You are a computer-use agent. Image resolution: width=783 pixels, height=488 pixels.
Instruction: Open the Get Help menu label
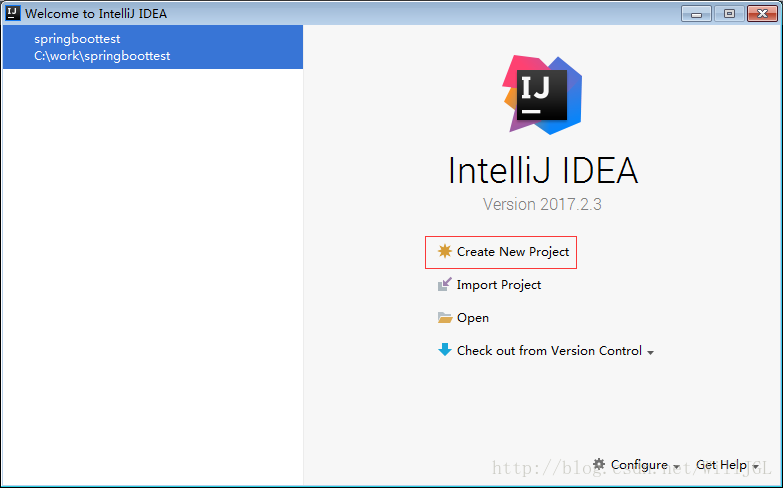721,465
